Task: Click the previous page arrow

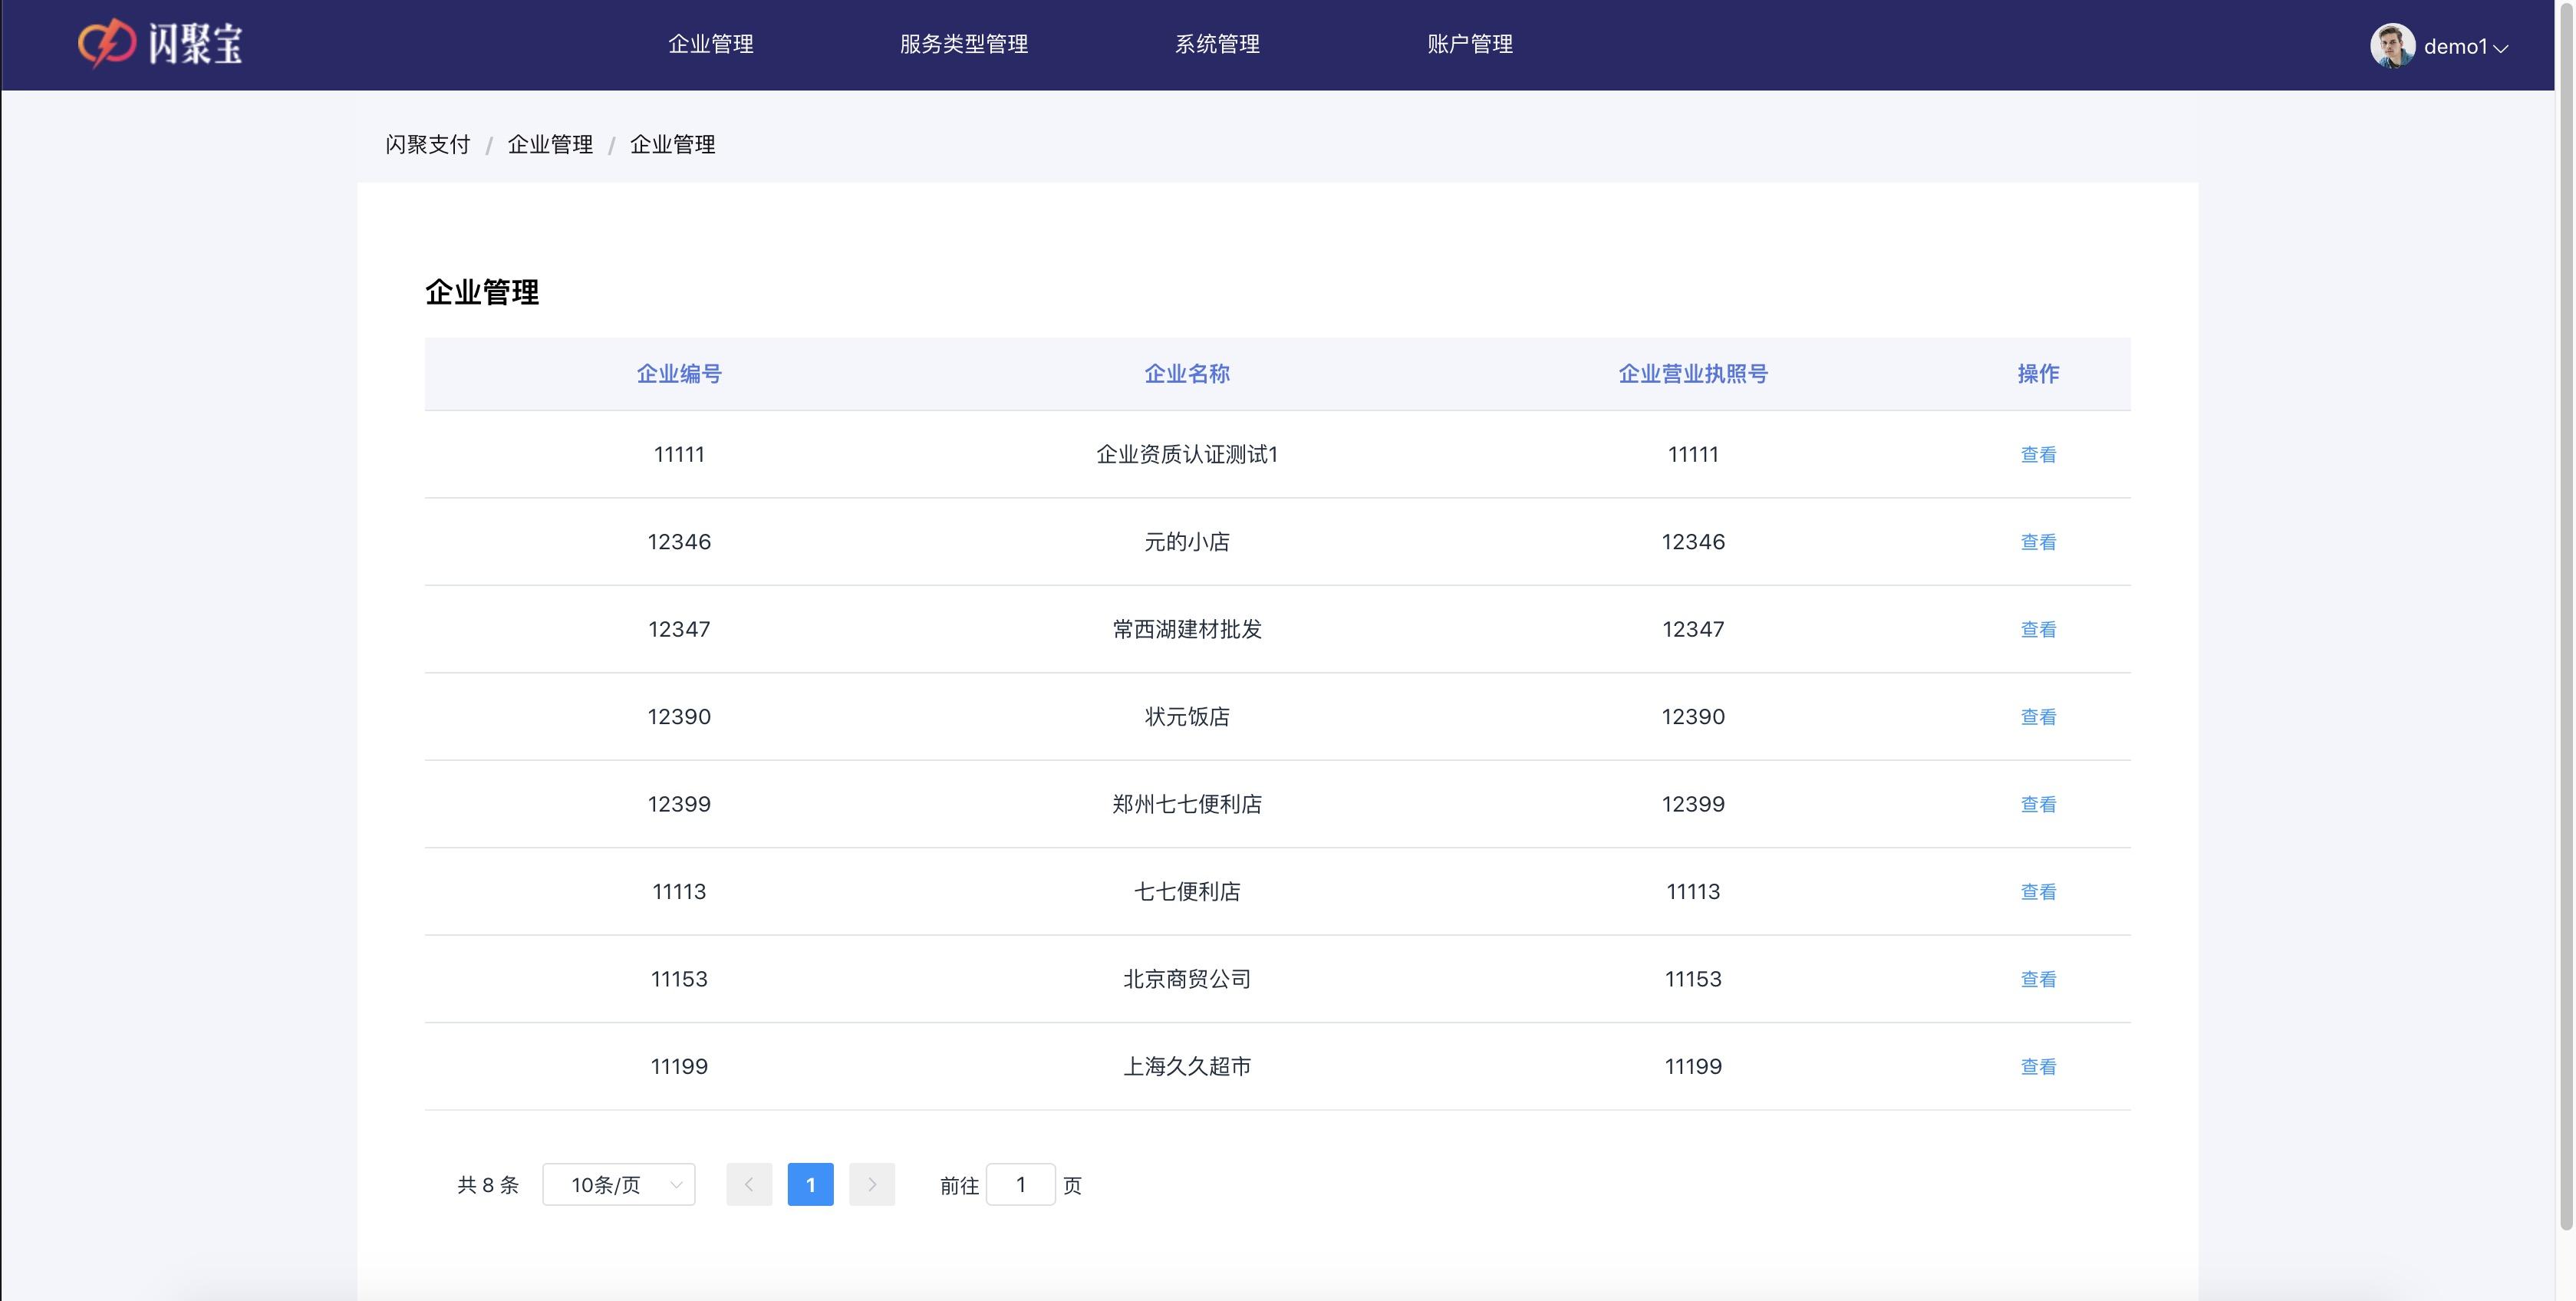Action: pyautogui.click(x=749, y=1184)
